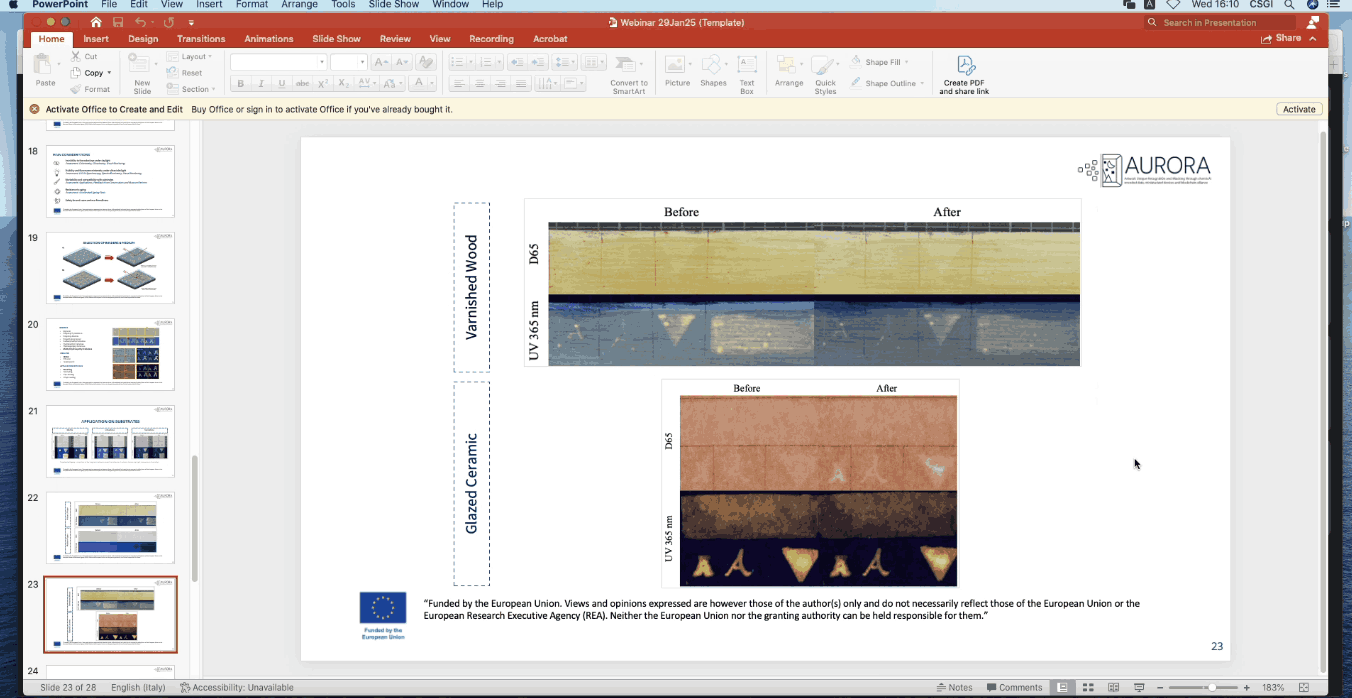
Task: Click Search in Presentation field
Action: pos(1220,22)
